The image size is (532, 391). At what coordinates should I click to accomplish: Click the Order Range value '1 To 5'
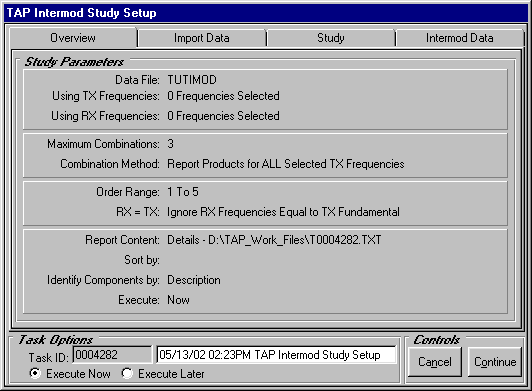tap(183, 192)
